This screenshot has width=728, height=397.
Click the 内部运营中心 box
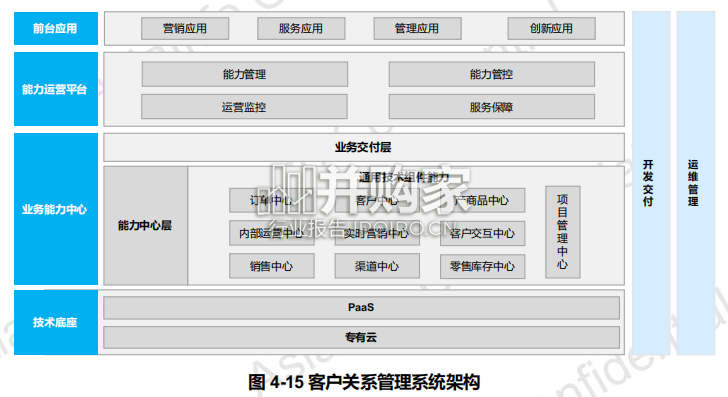(272, 233)
